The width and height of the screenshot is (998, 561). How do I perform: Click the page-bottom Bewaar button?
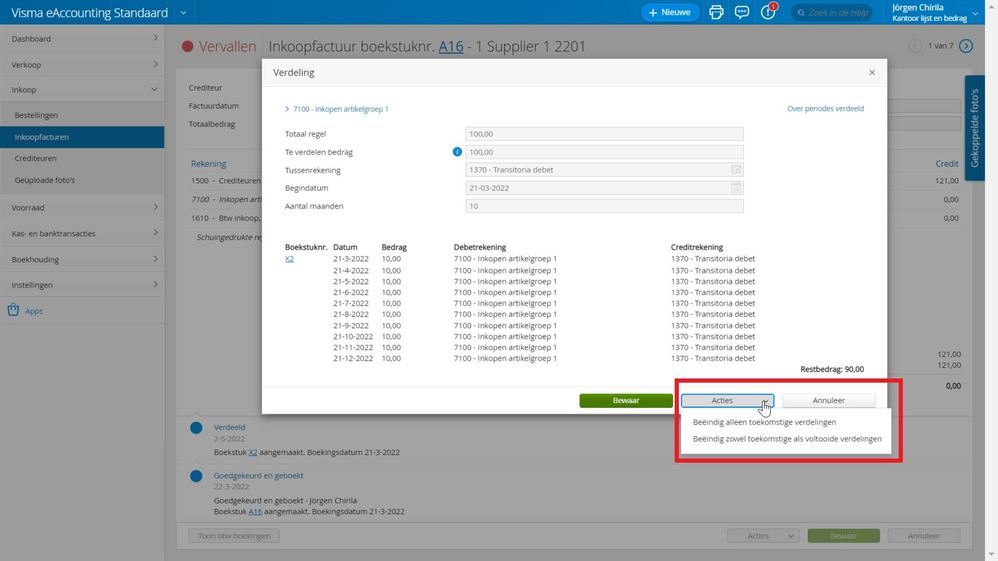[843, 536]
